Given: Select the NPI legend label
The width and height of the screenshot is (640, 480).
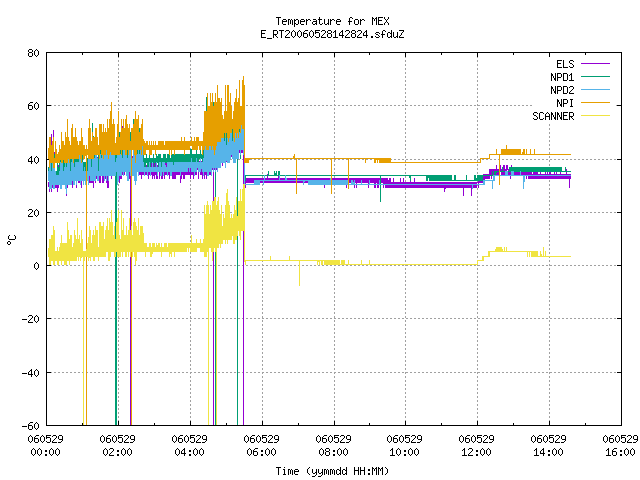Looking at the screenshot, I should point(565,103).
